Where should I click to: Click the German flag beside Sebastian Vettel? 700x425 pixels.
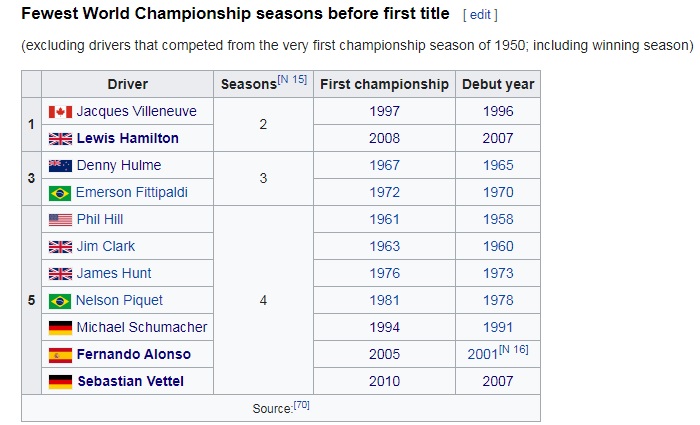[x=60, y=381]
